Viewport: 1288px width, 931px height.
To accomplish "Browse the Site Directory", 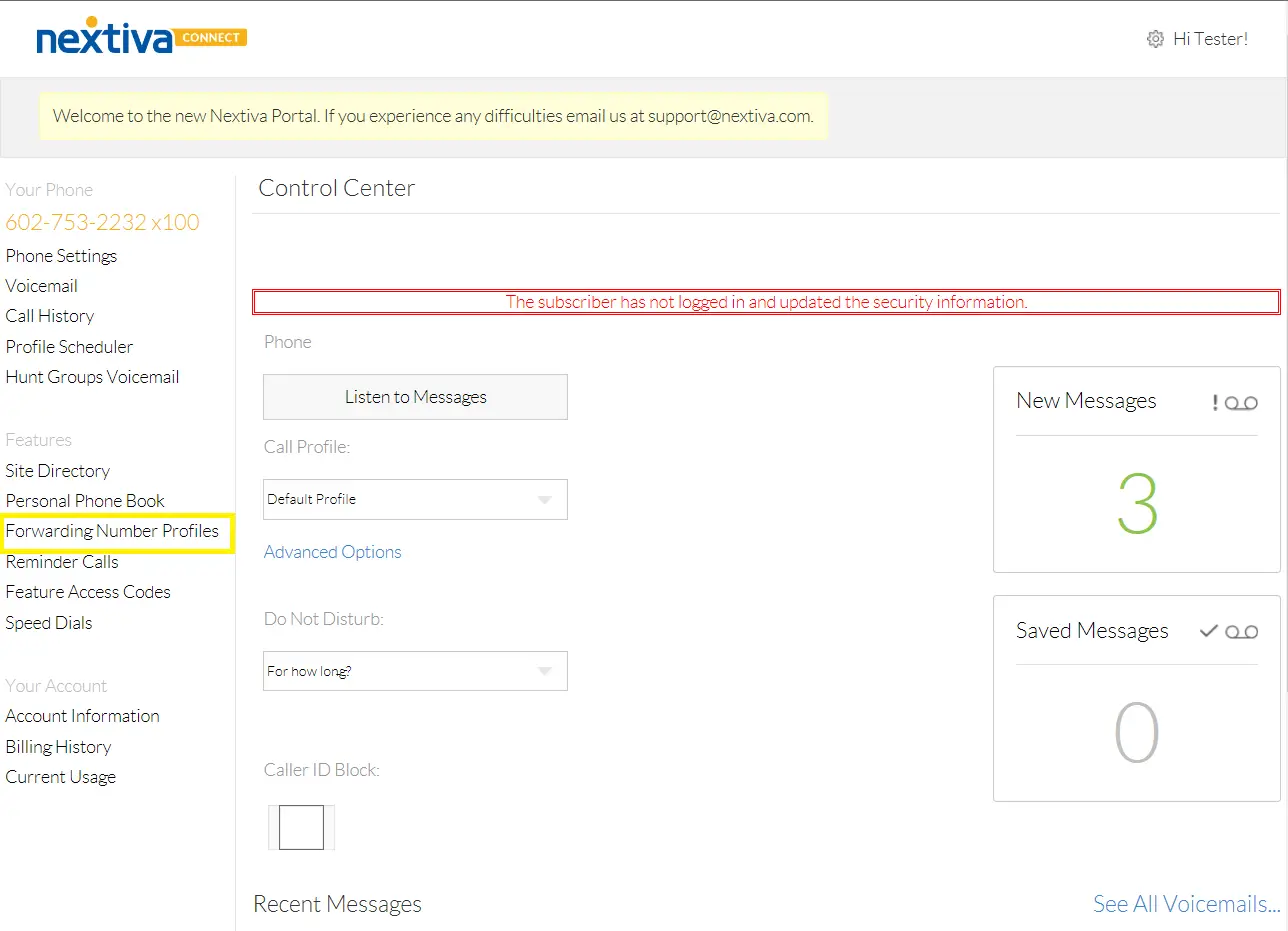I will (x=57, y=470).
